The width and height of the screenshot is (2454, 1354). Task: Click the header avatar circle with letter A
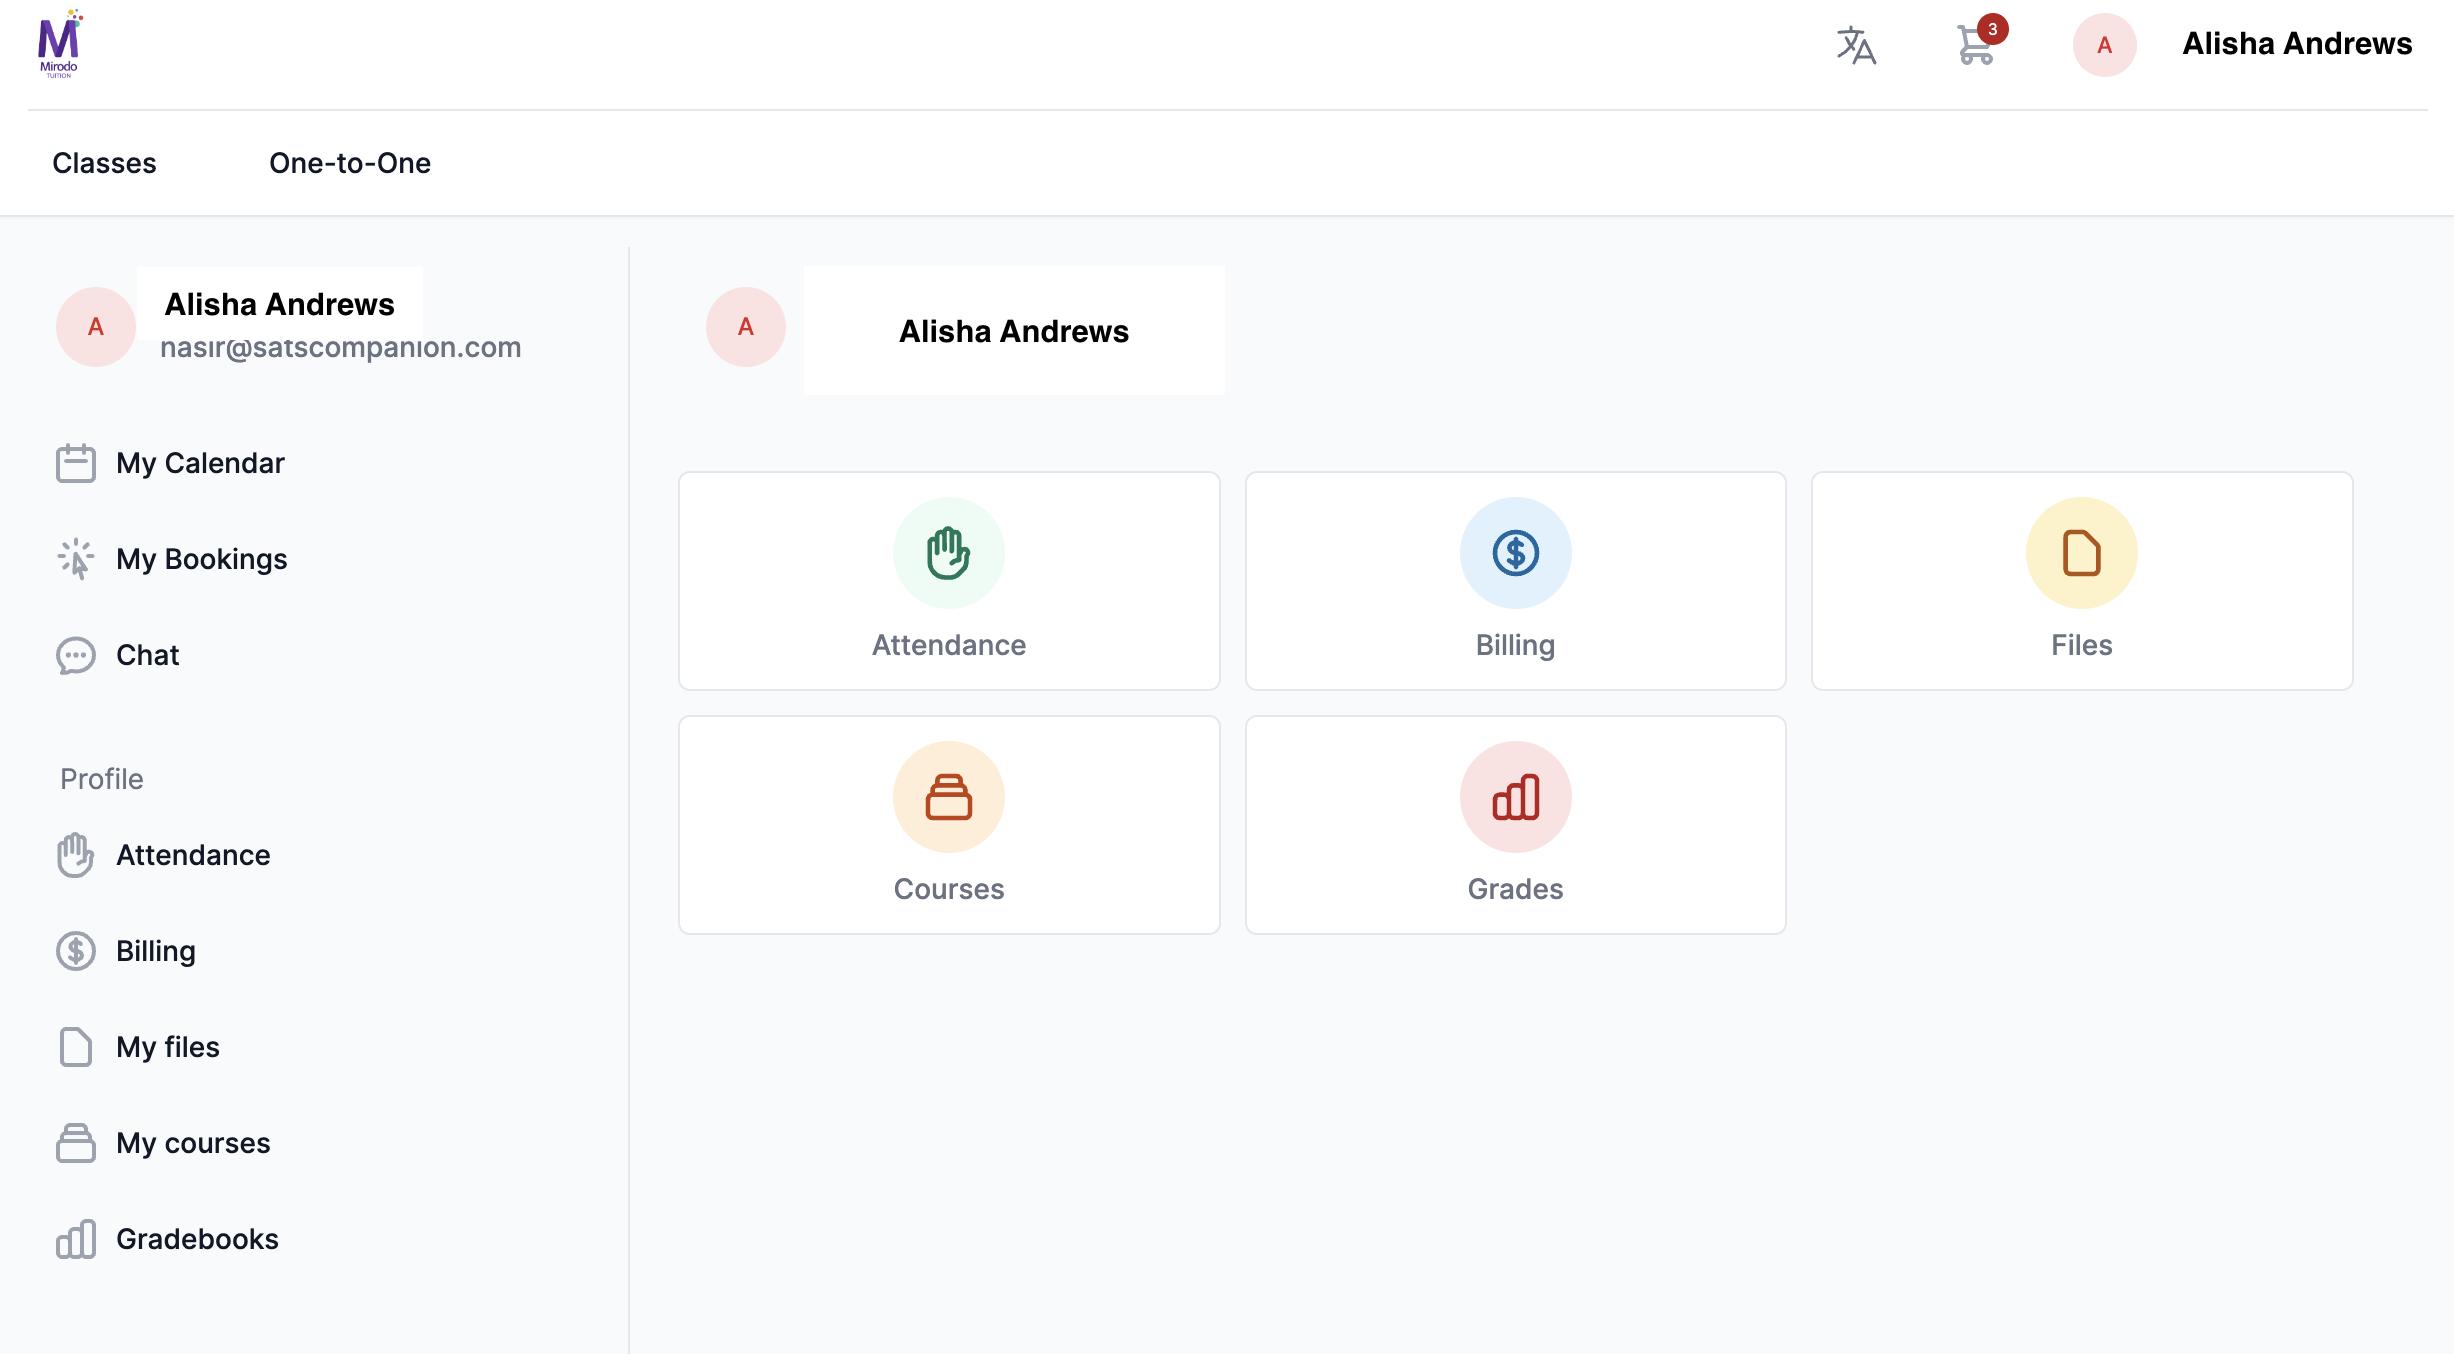click(x=2104, y=45)
